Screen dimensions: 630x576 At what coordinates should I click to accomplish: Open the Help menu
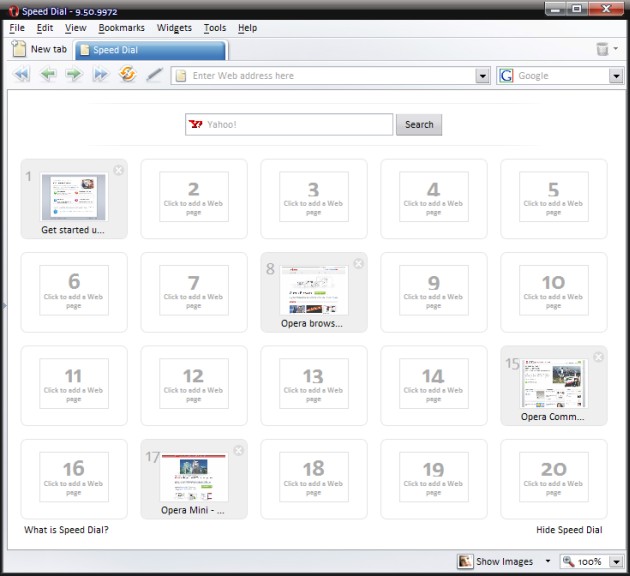tap(248, 28)
